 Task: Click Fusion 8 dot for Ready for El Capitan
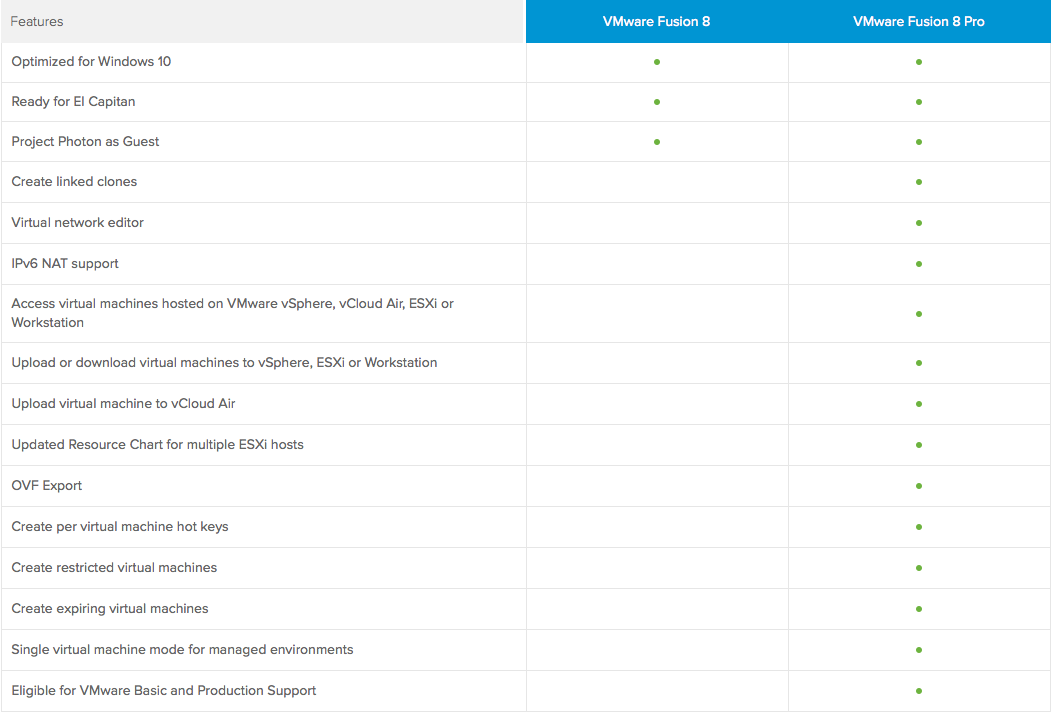click(657, 102)
